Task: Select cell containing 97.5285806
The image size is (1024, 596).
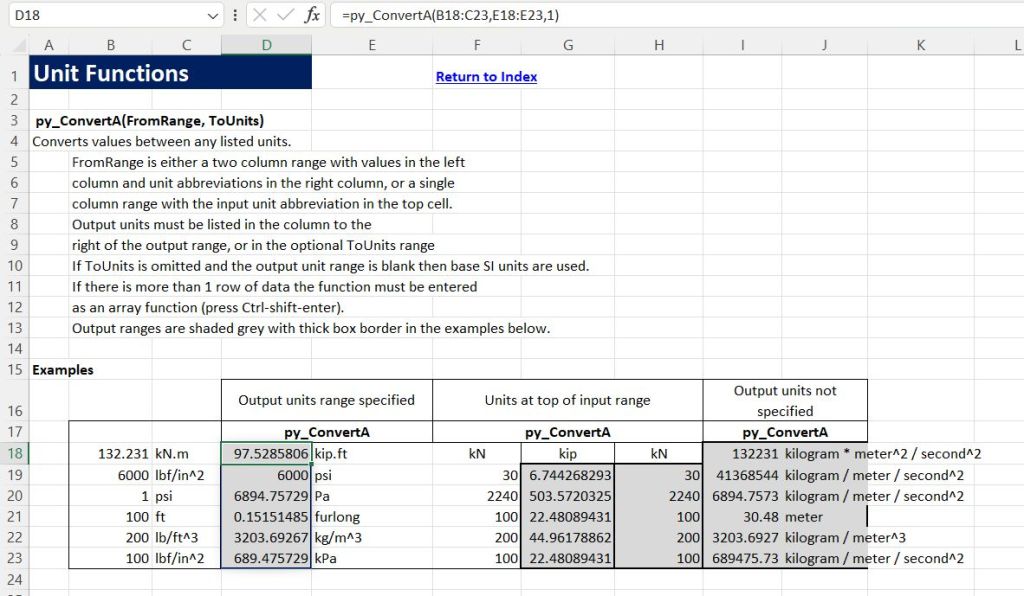Action: [266, 454]
